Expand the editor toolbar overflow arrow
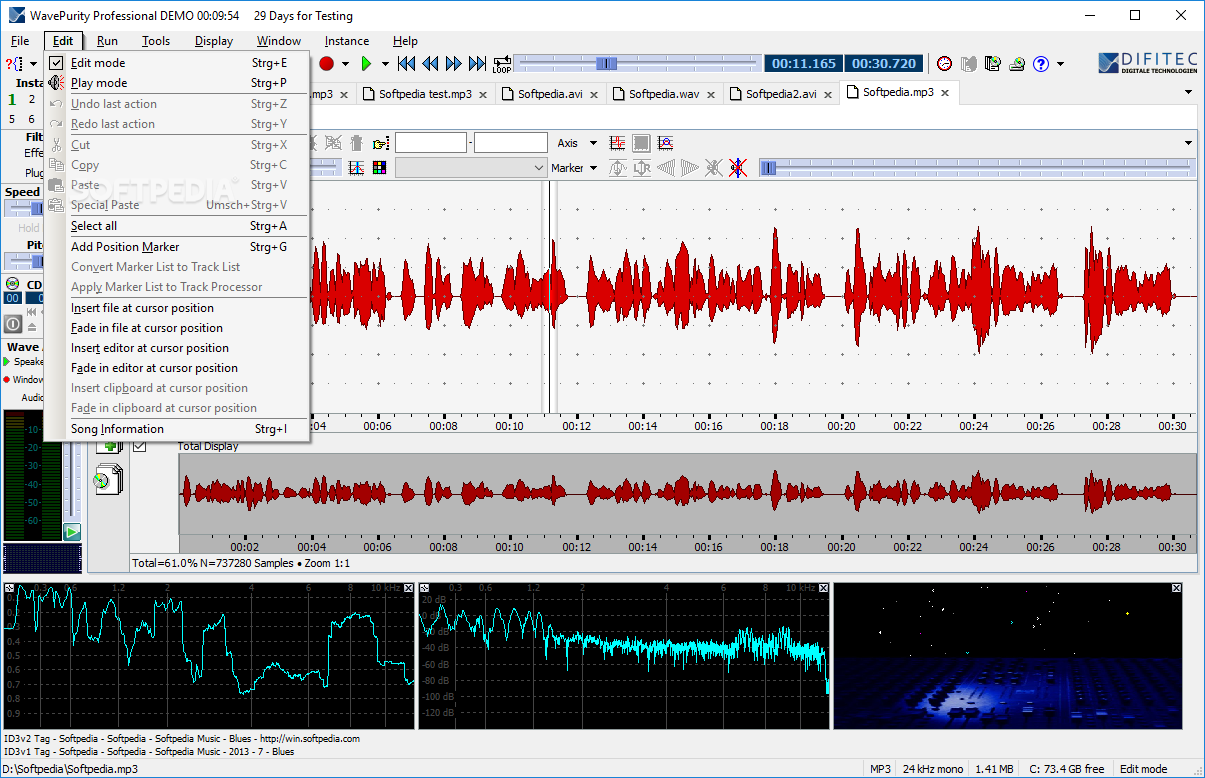 [x=1189, y=143]
